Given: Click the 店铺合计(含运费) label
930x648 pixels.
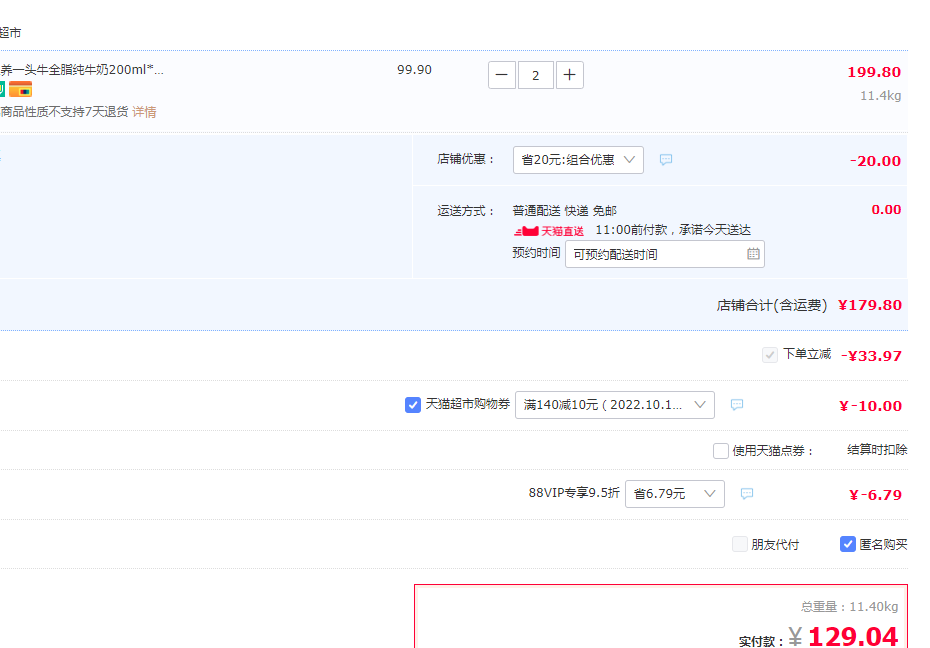Looking at the screenshot, I should coord(772,305).
